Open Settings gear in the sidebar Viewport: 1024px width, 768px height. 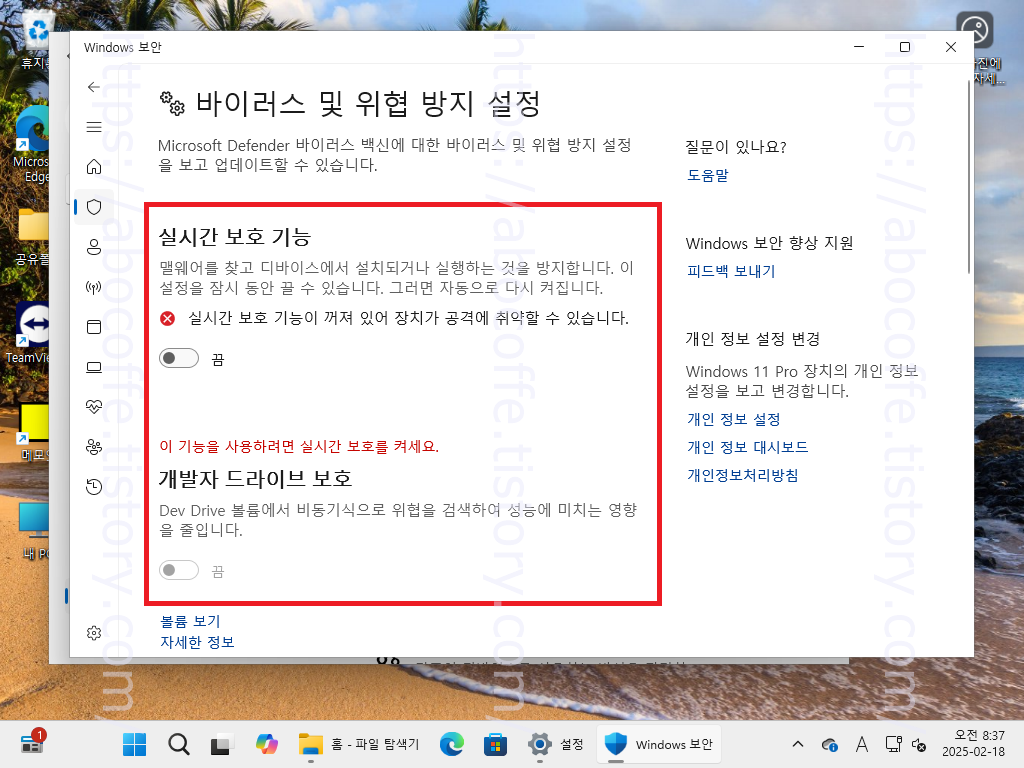94,633
